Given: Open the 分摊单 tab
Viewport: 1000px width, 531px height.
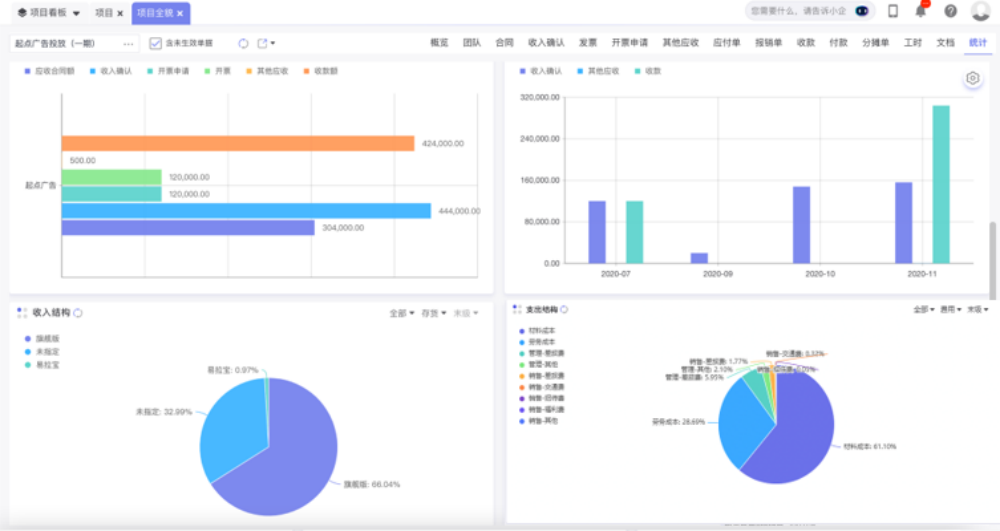Looking at the screenshot, I should [x=876, y=43].
